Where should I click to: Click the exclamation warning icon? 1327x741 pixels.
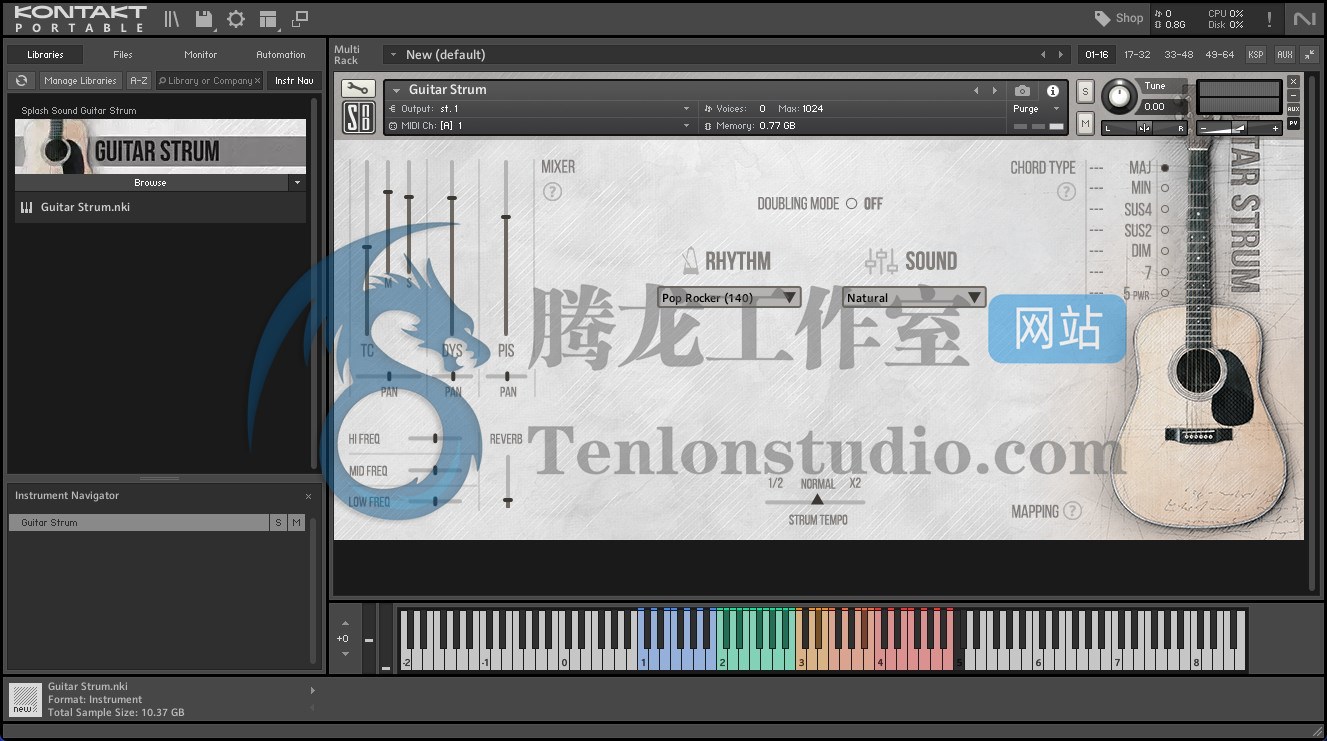[x=1270, y=19]
